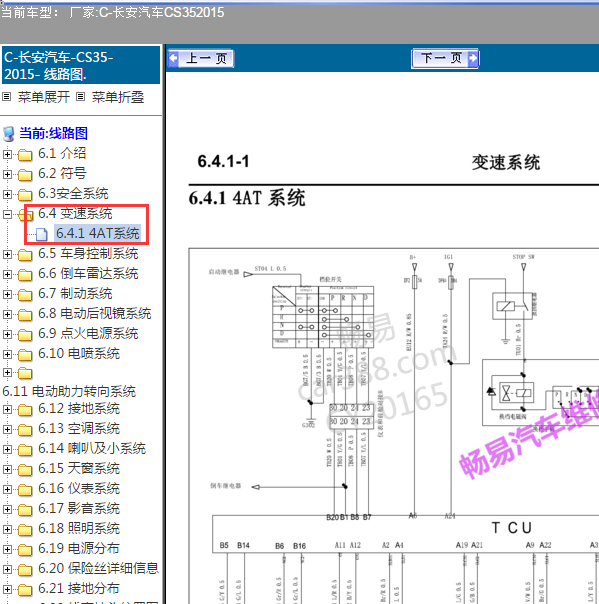Click folder icon of 6.18 照明系统
The height and width of the screenshot is (604, 599).
[25, 530]
